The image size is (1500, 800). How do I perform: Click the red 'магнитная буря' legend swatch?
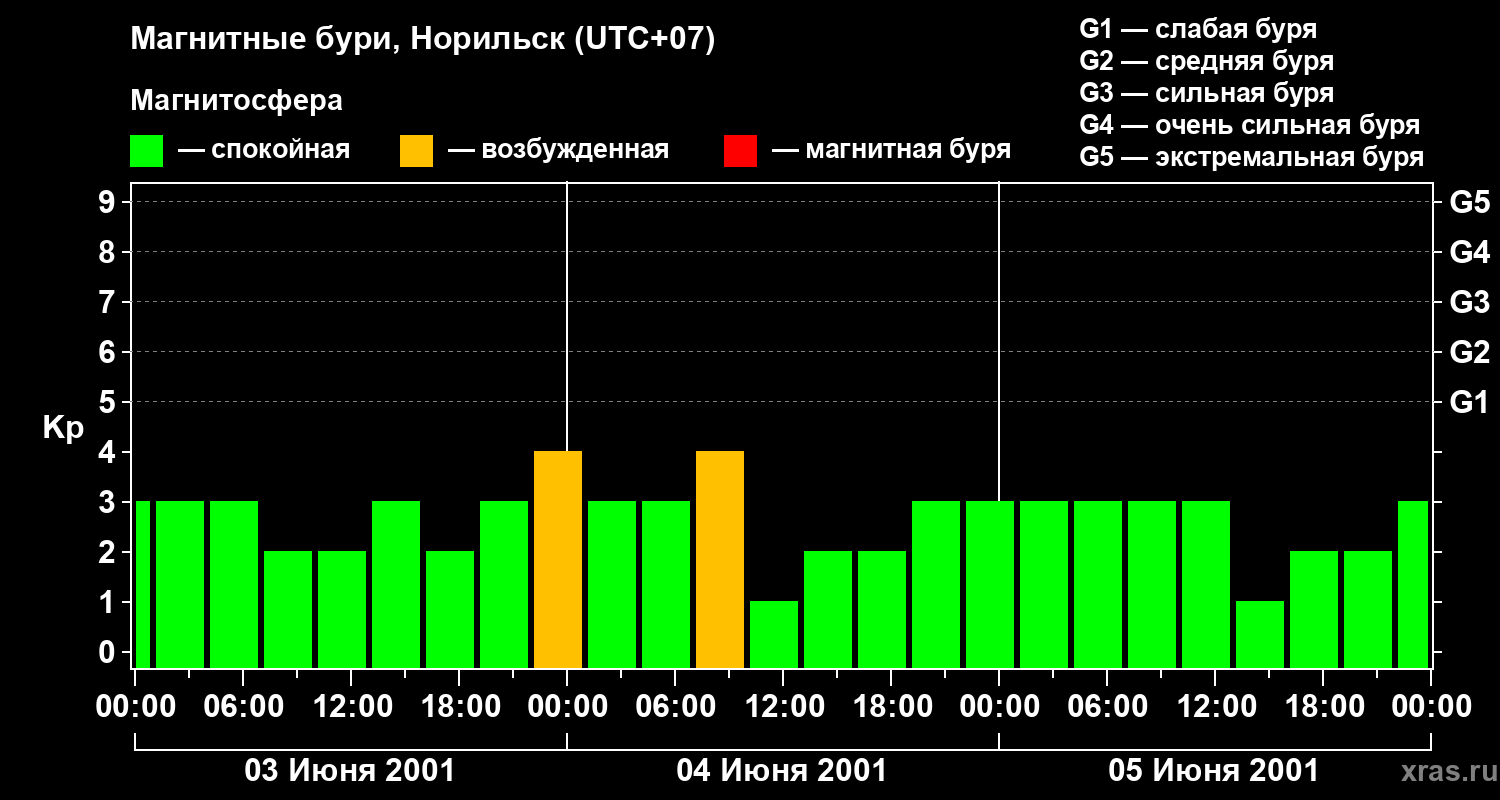[740, 151]
